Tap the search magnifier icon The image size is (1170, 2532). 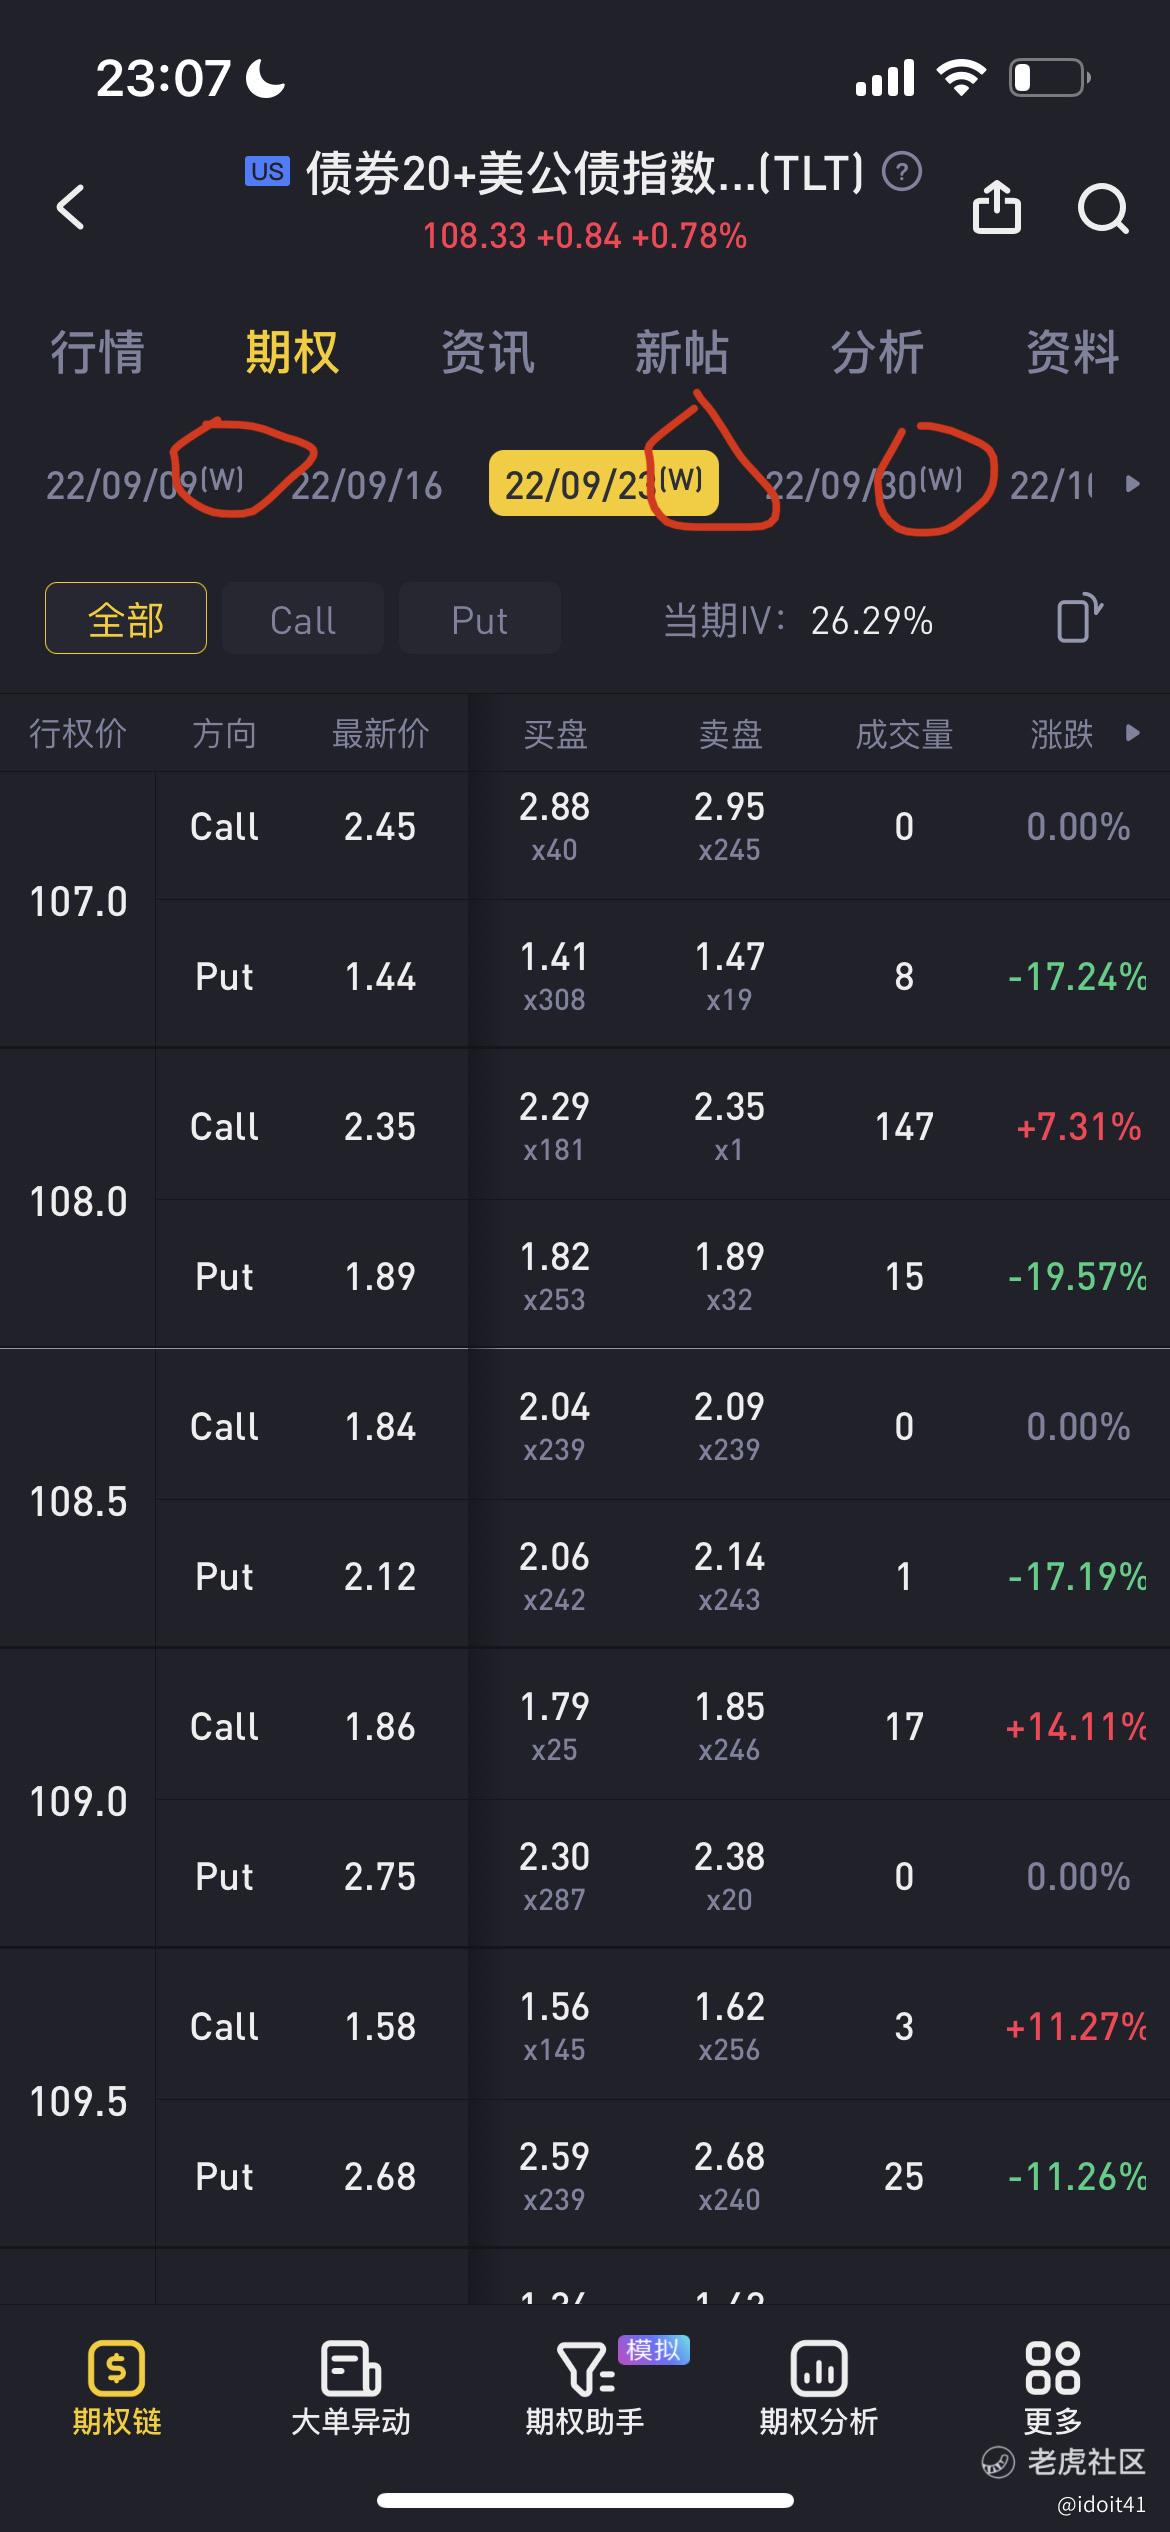(1103, 208)
